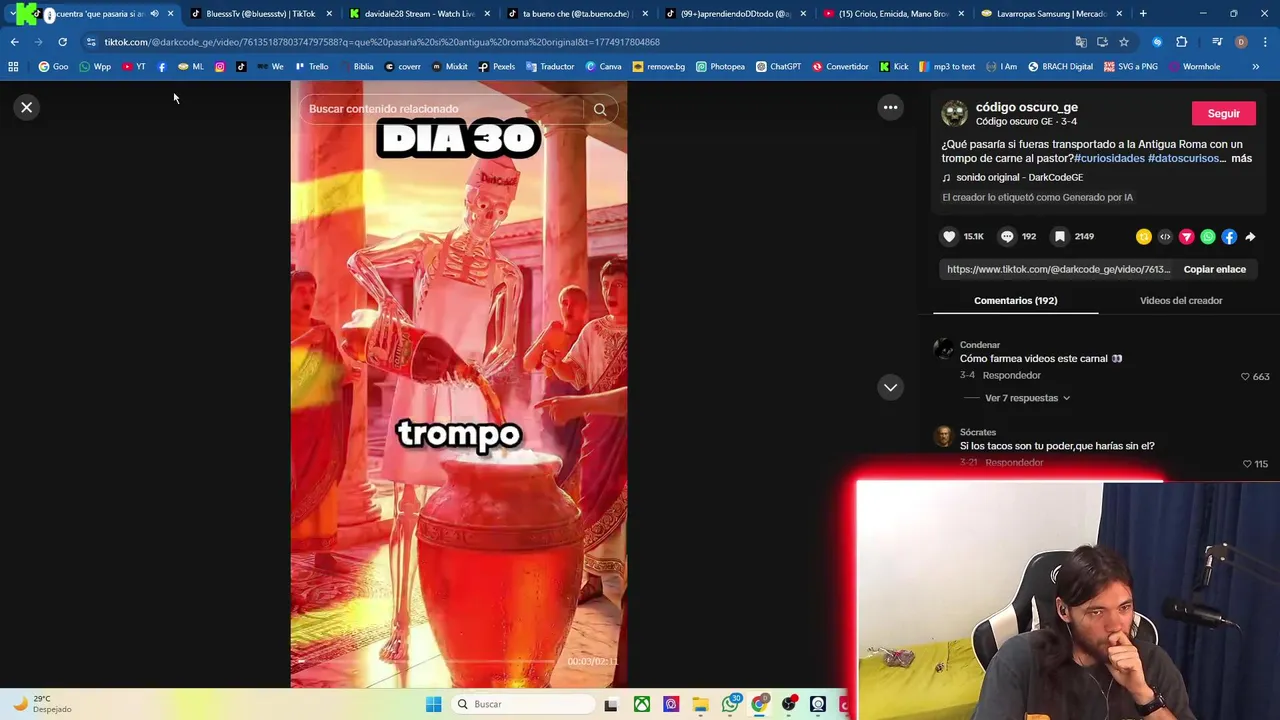Expand 'Ver 7 respuestas' under Condenar comment
The height and width of the screenshot is (720, 1280).
point(1027,398)
